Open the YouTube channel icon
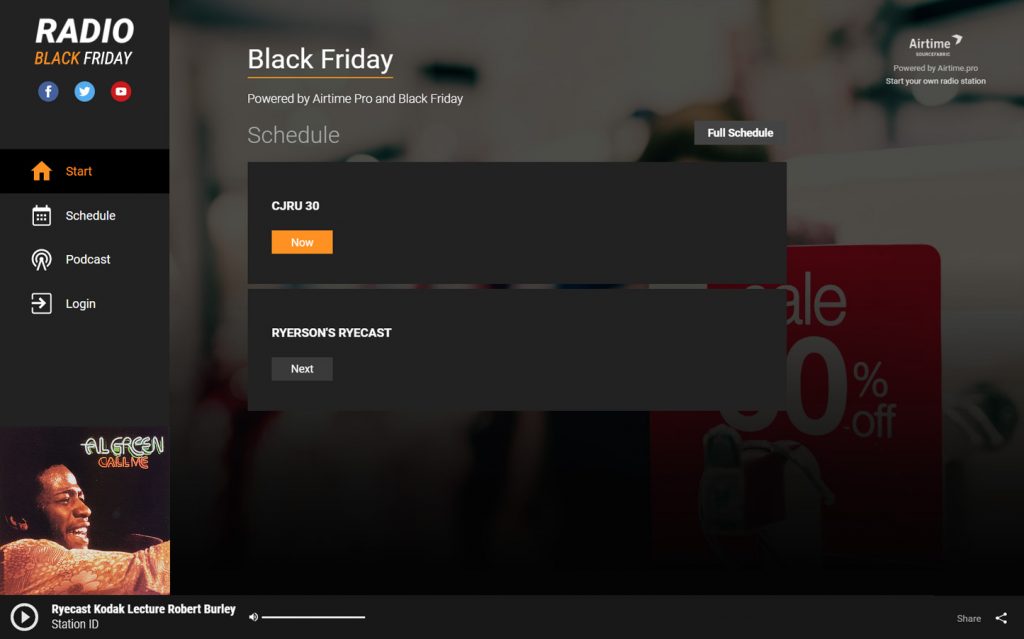 click(x=121, y=91)
